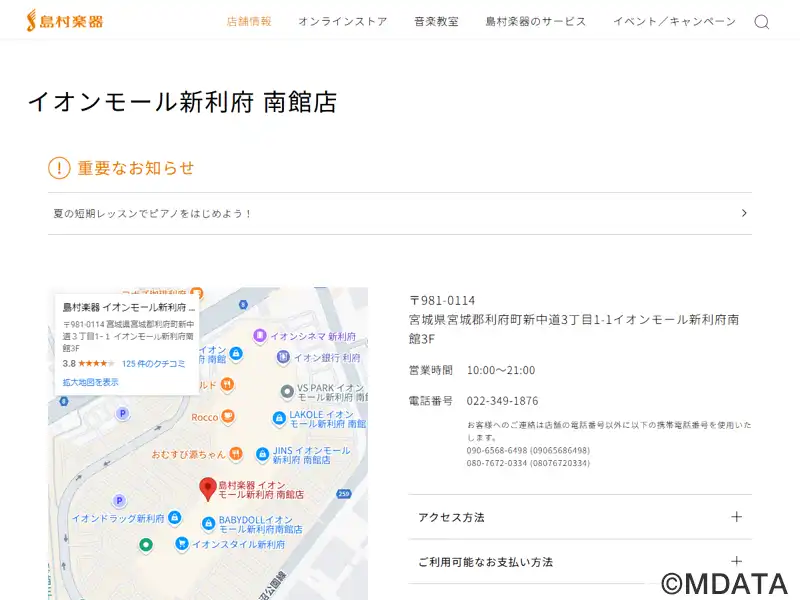The height and width of the screenshot is (600, 800).
Task: Open the site search magnifier icon
Action: 762,21
